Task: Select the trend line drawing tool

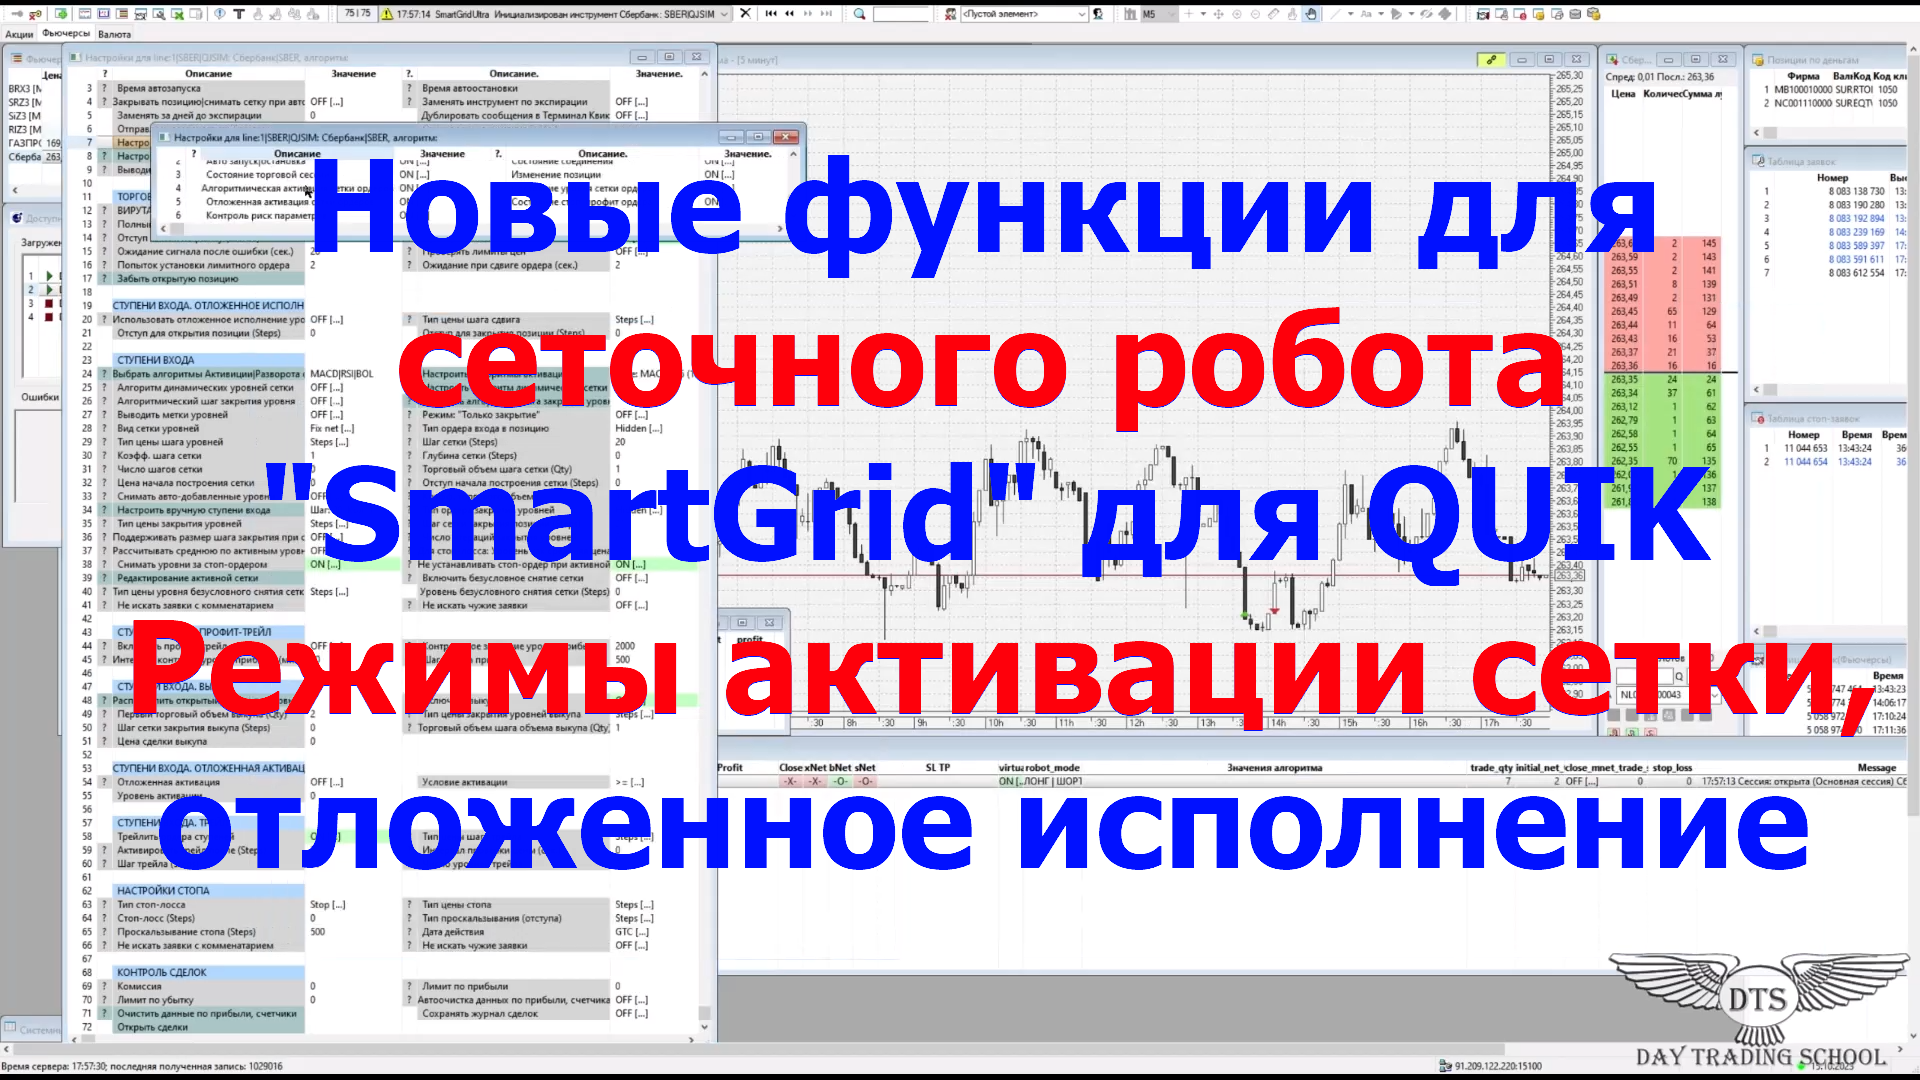Action: 1334,14
